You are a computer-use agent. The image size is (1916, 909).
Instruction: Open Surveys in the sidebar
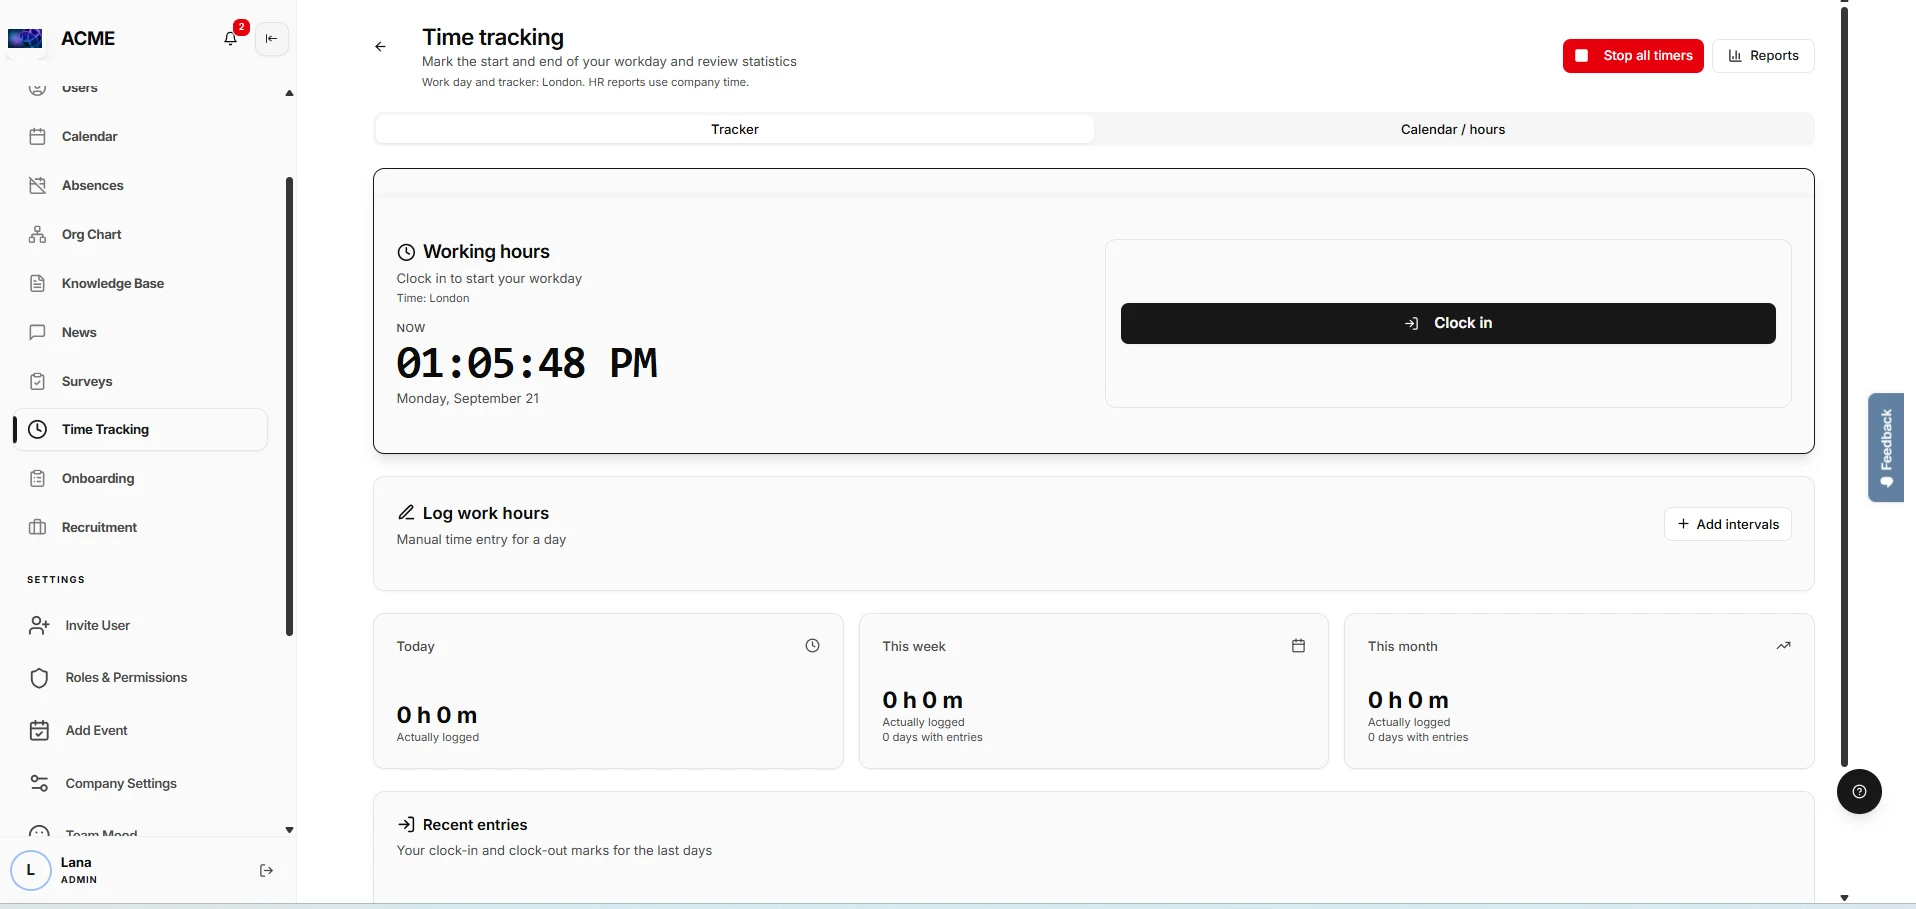pos(140,381)
